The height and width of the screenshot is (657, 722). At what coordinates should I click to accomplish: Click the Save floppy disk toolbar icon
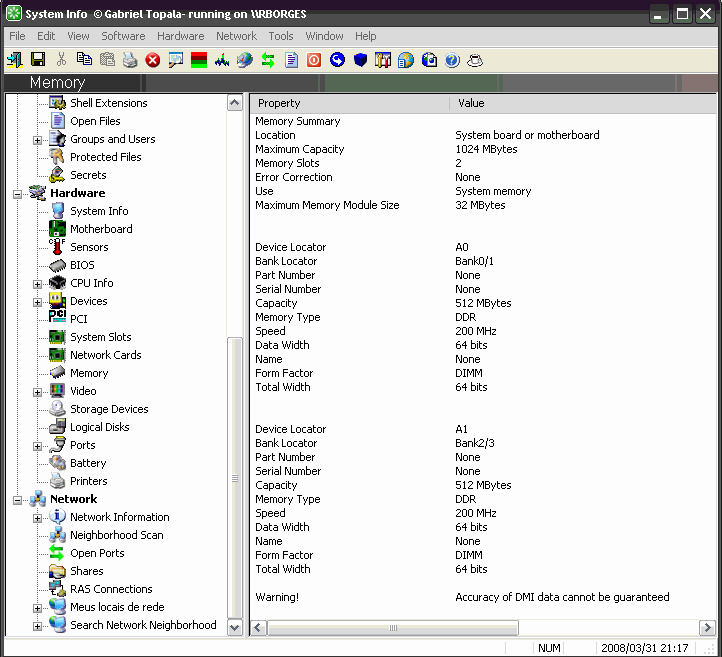click(38, 60)
